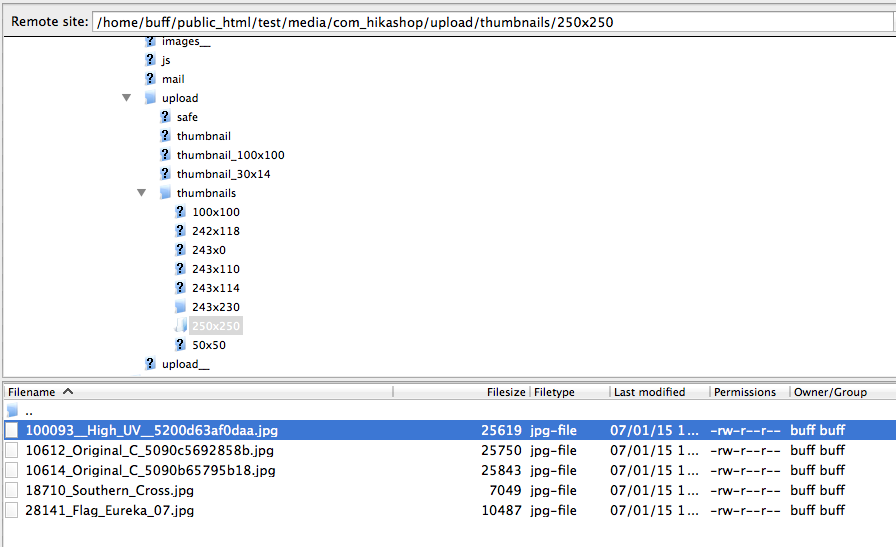Click the 100x100 folder icon
Screen dimensions: 896x547
click(180, 211)
